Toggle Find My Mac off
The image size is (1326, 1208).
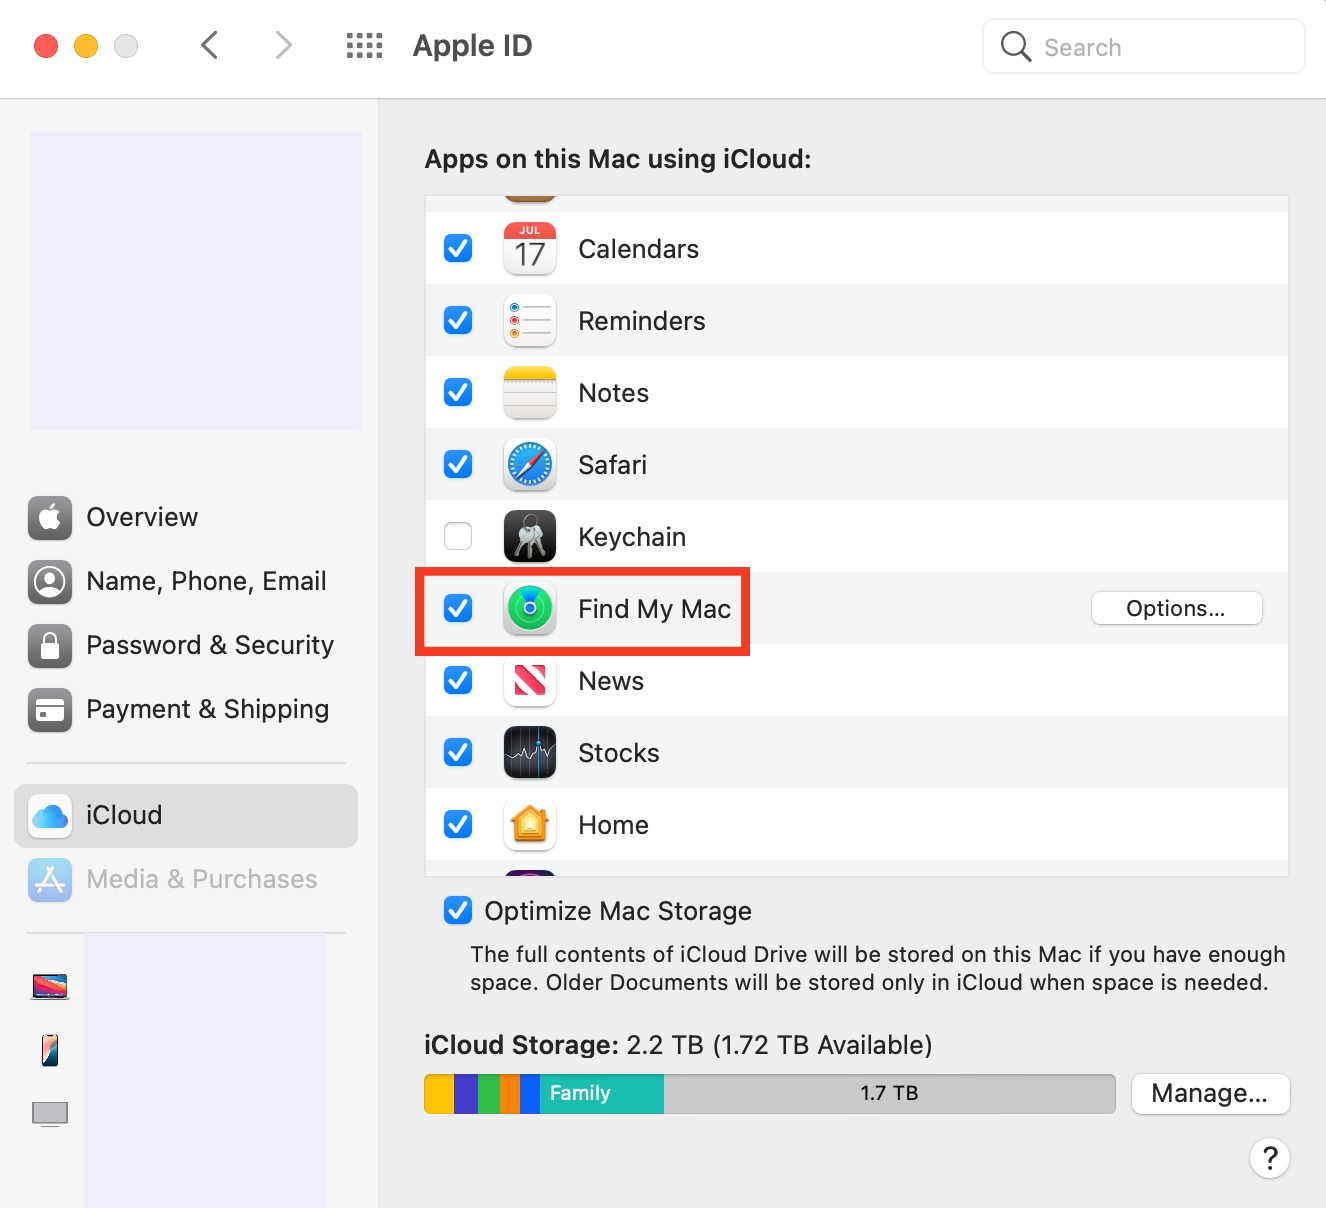click(457, 608)
